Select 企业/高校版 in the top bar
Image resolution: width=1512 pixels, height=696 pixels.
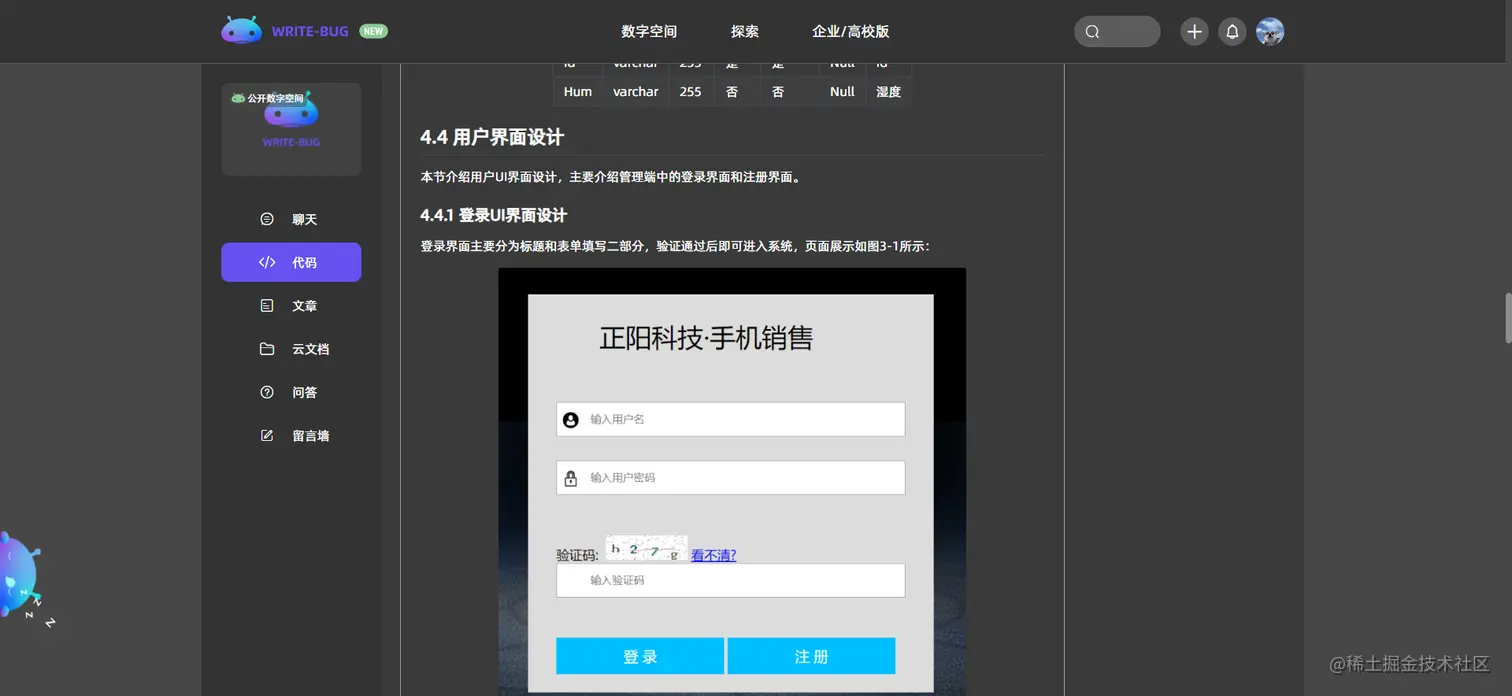849,31
